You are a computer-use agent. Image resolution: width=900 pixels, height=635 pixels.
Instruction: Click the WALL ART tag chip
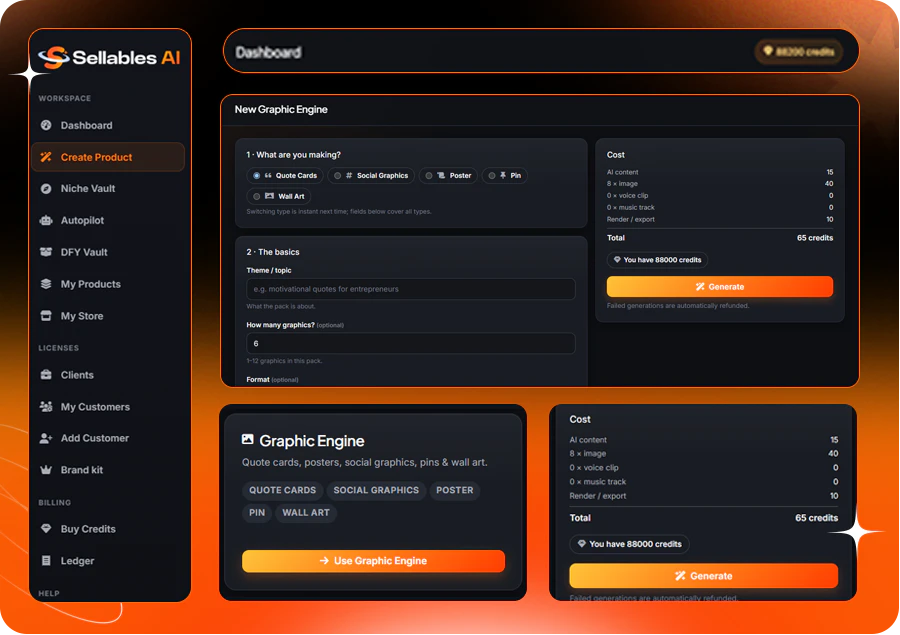pos(306,513)
